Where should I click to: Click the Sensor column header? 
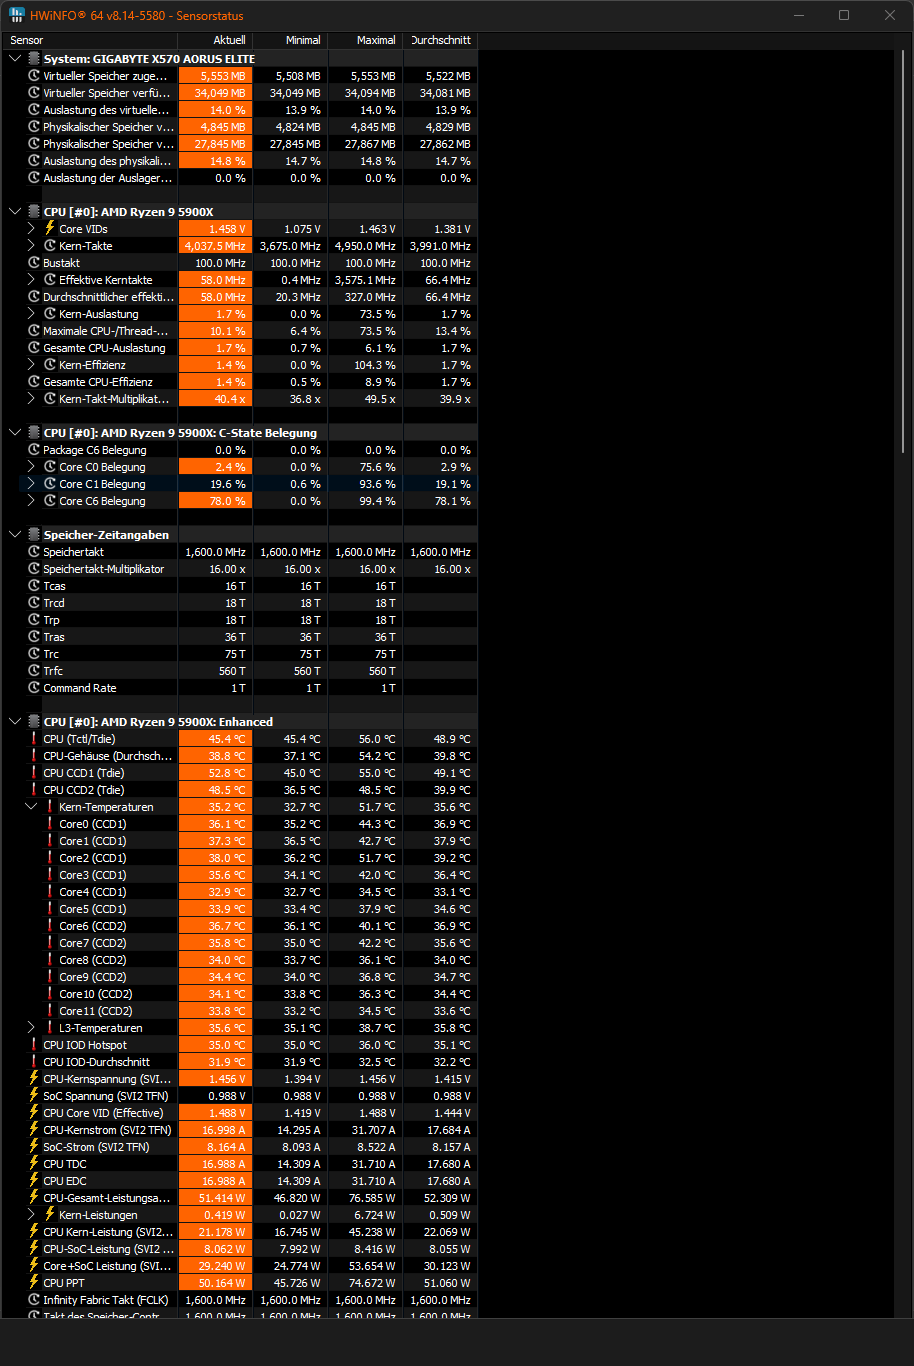coord(89,40)
